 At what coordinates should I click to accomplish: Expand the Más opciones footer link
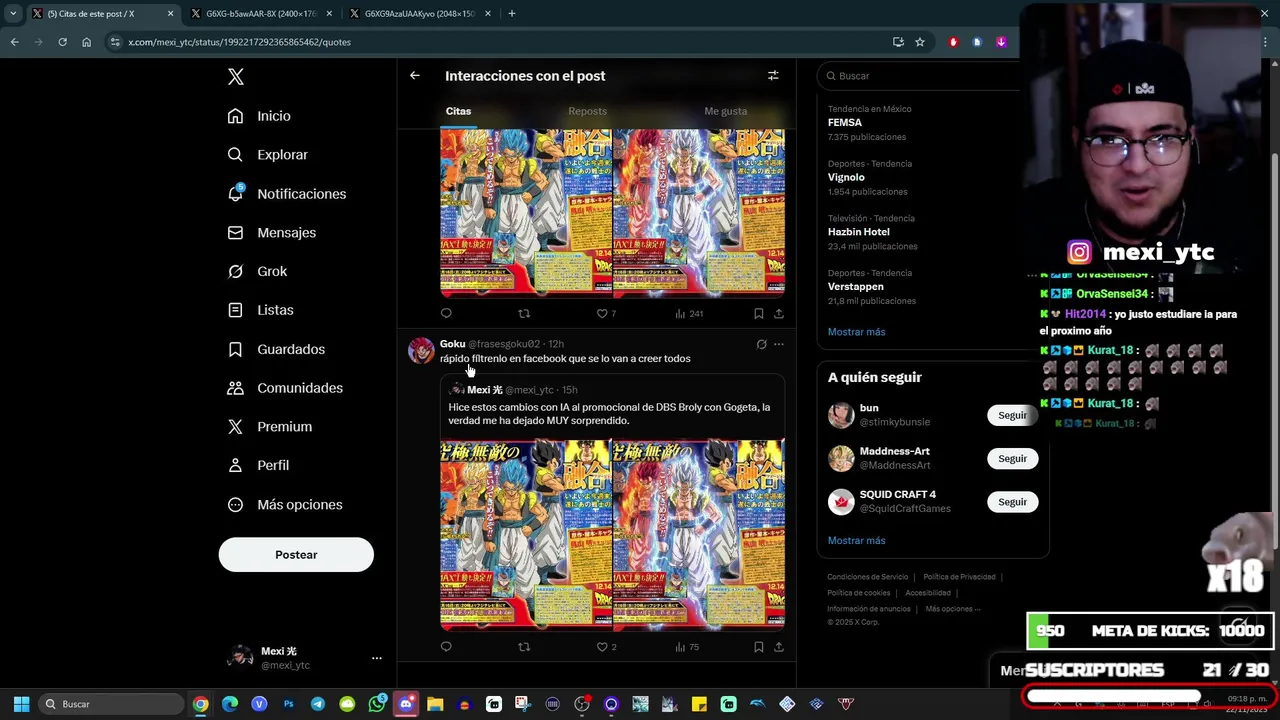pos(952,609)
